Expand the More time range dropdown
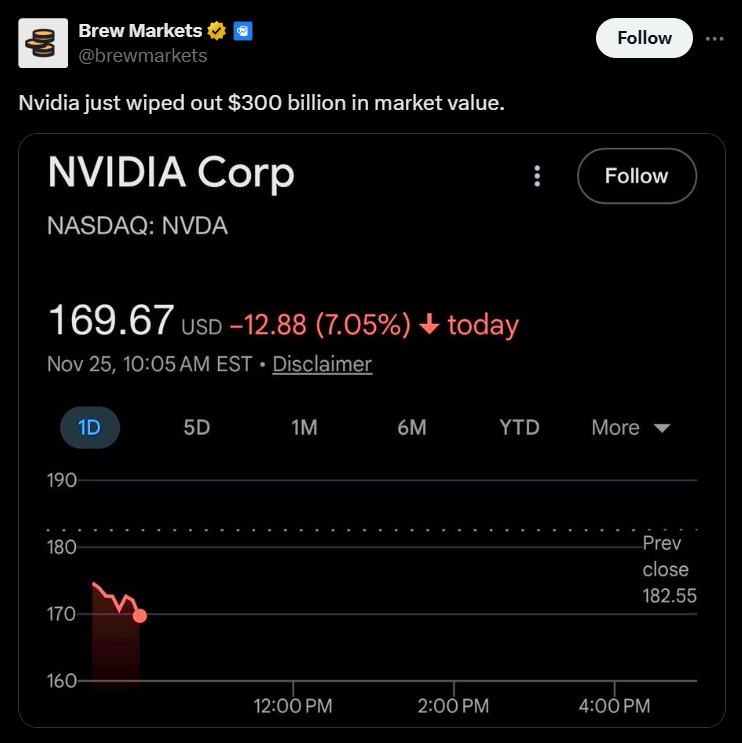Screen dimensions: 742x743 pos(631,428)
